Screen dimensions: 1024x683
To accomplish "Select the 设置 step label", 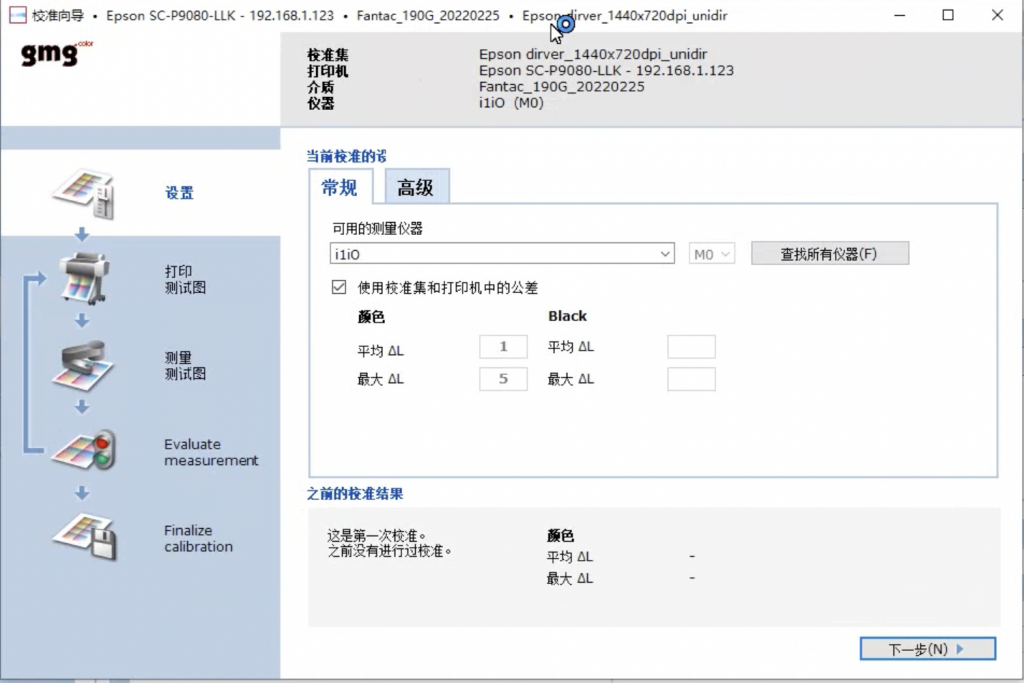I will click(180, 193).
